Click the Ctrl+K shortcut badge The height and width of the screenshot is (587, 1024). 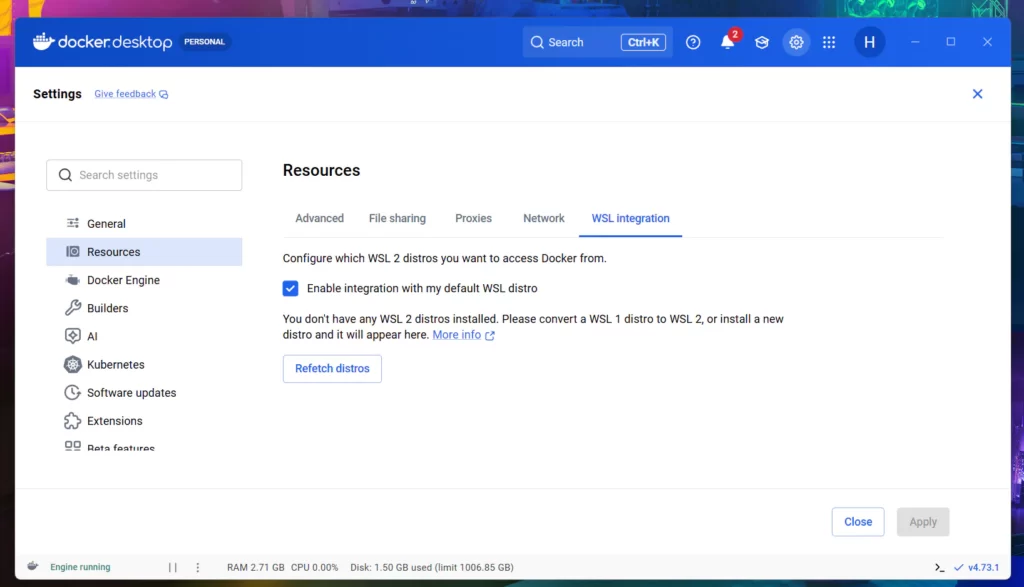click(x=643, y=42)
